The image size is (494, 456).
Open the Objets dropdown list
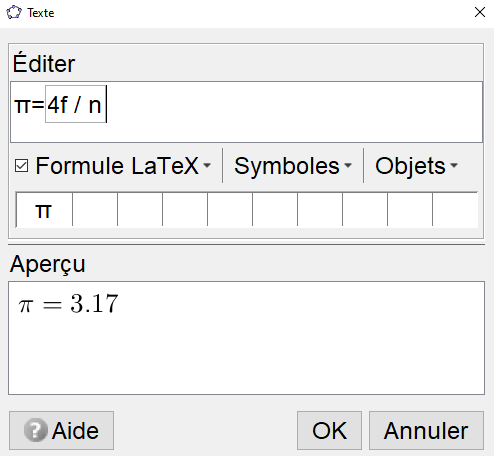416,166
